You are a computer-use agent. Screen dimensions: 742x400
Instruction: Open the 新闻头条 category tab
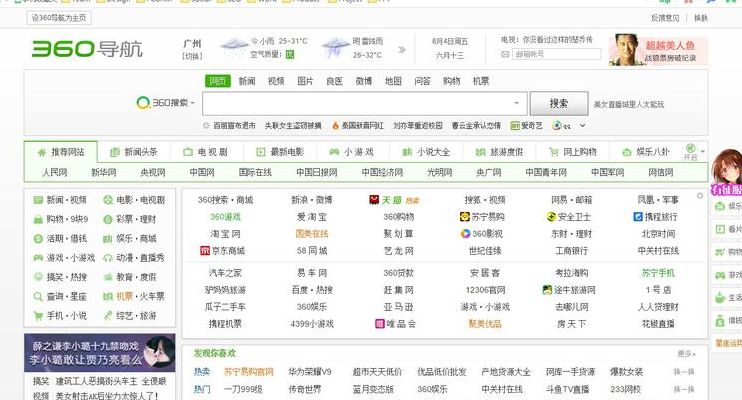pyautogui.click(x=134, y=152)
